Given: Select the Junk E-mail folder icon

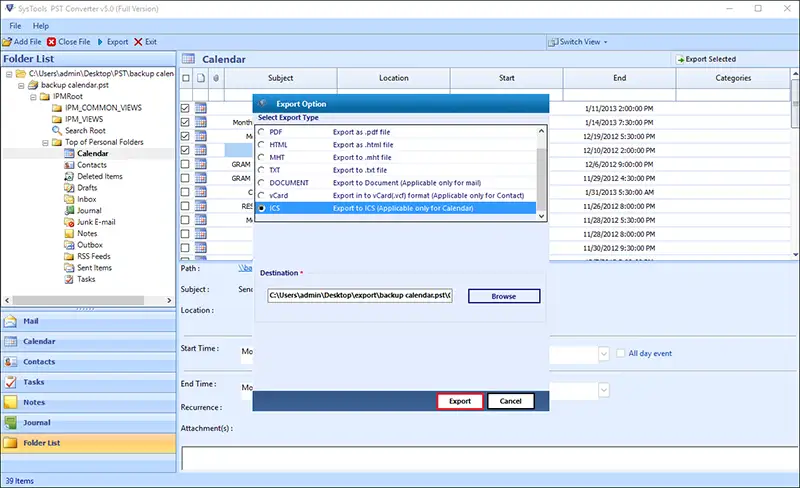Looking at the screenshot, I should [x=69, y=222].
